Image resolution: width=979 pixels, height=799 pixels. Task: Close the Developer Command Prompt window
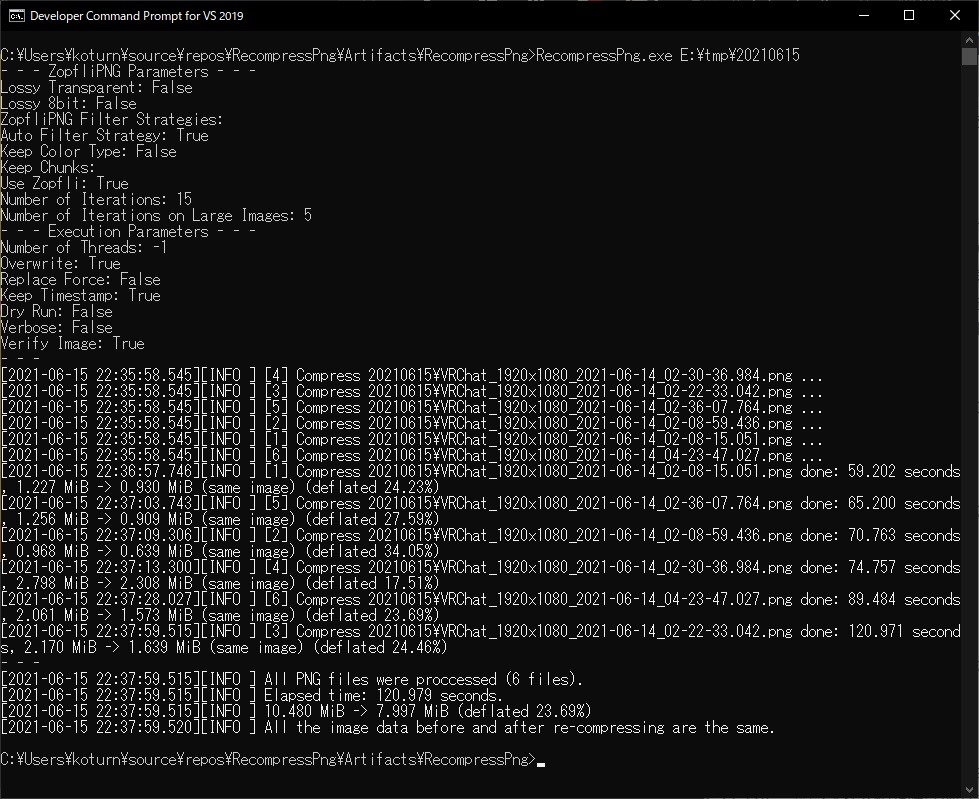(x=955, y=16)
